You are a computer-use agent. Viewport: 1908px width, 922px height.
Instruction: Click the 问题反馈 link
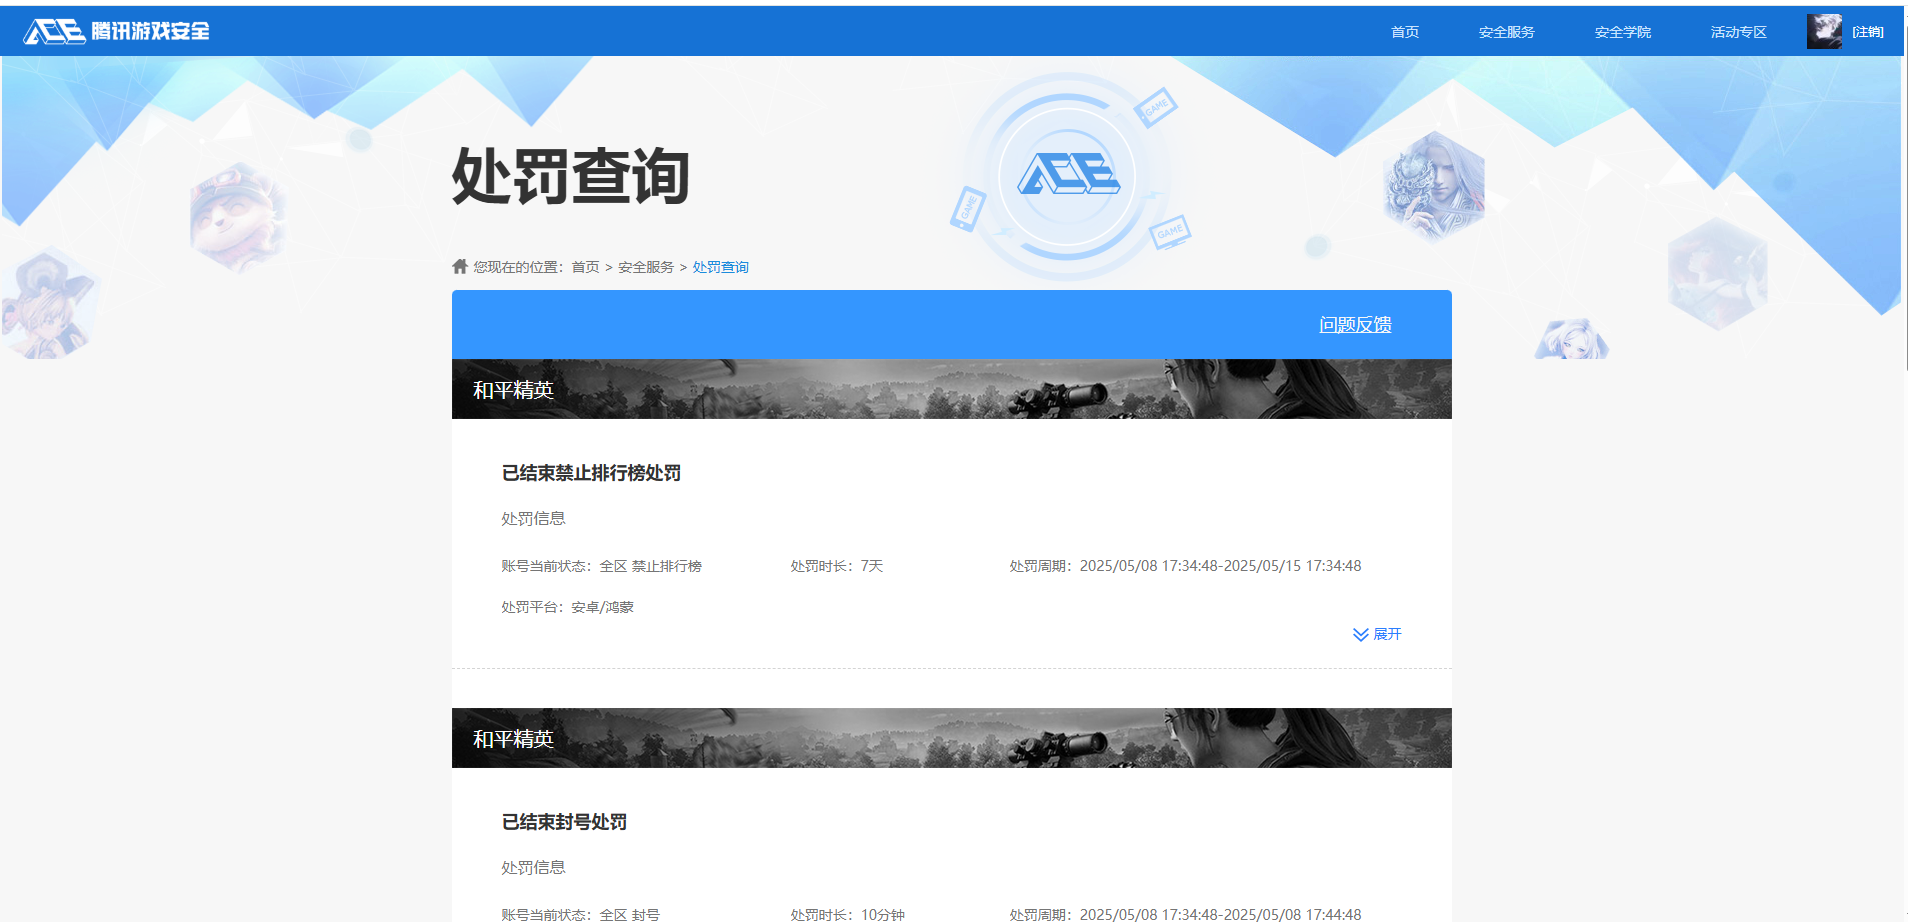click(1357, 324)
